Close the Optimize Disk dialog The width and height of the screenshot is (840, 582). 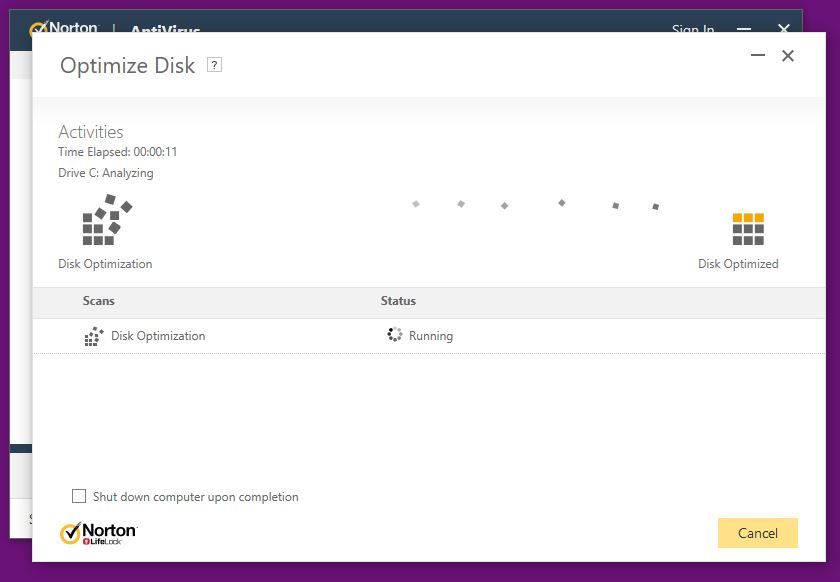(x=788, y=56)
